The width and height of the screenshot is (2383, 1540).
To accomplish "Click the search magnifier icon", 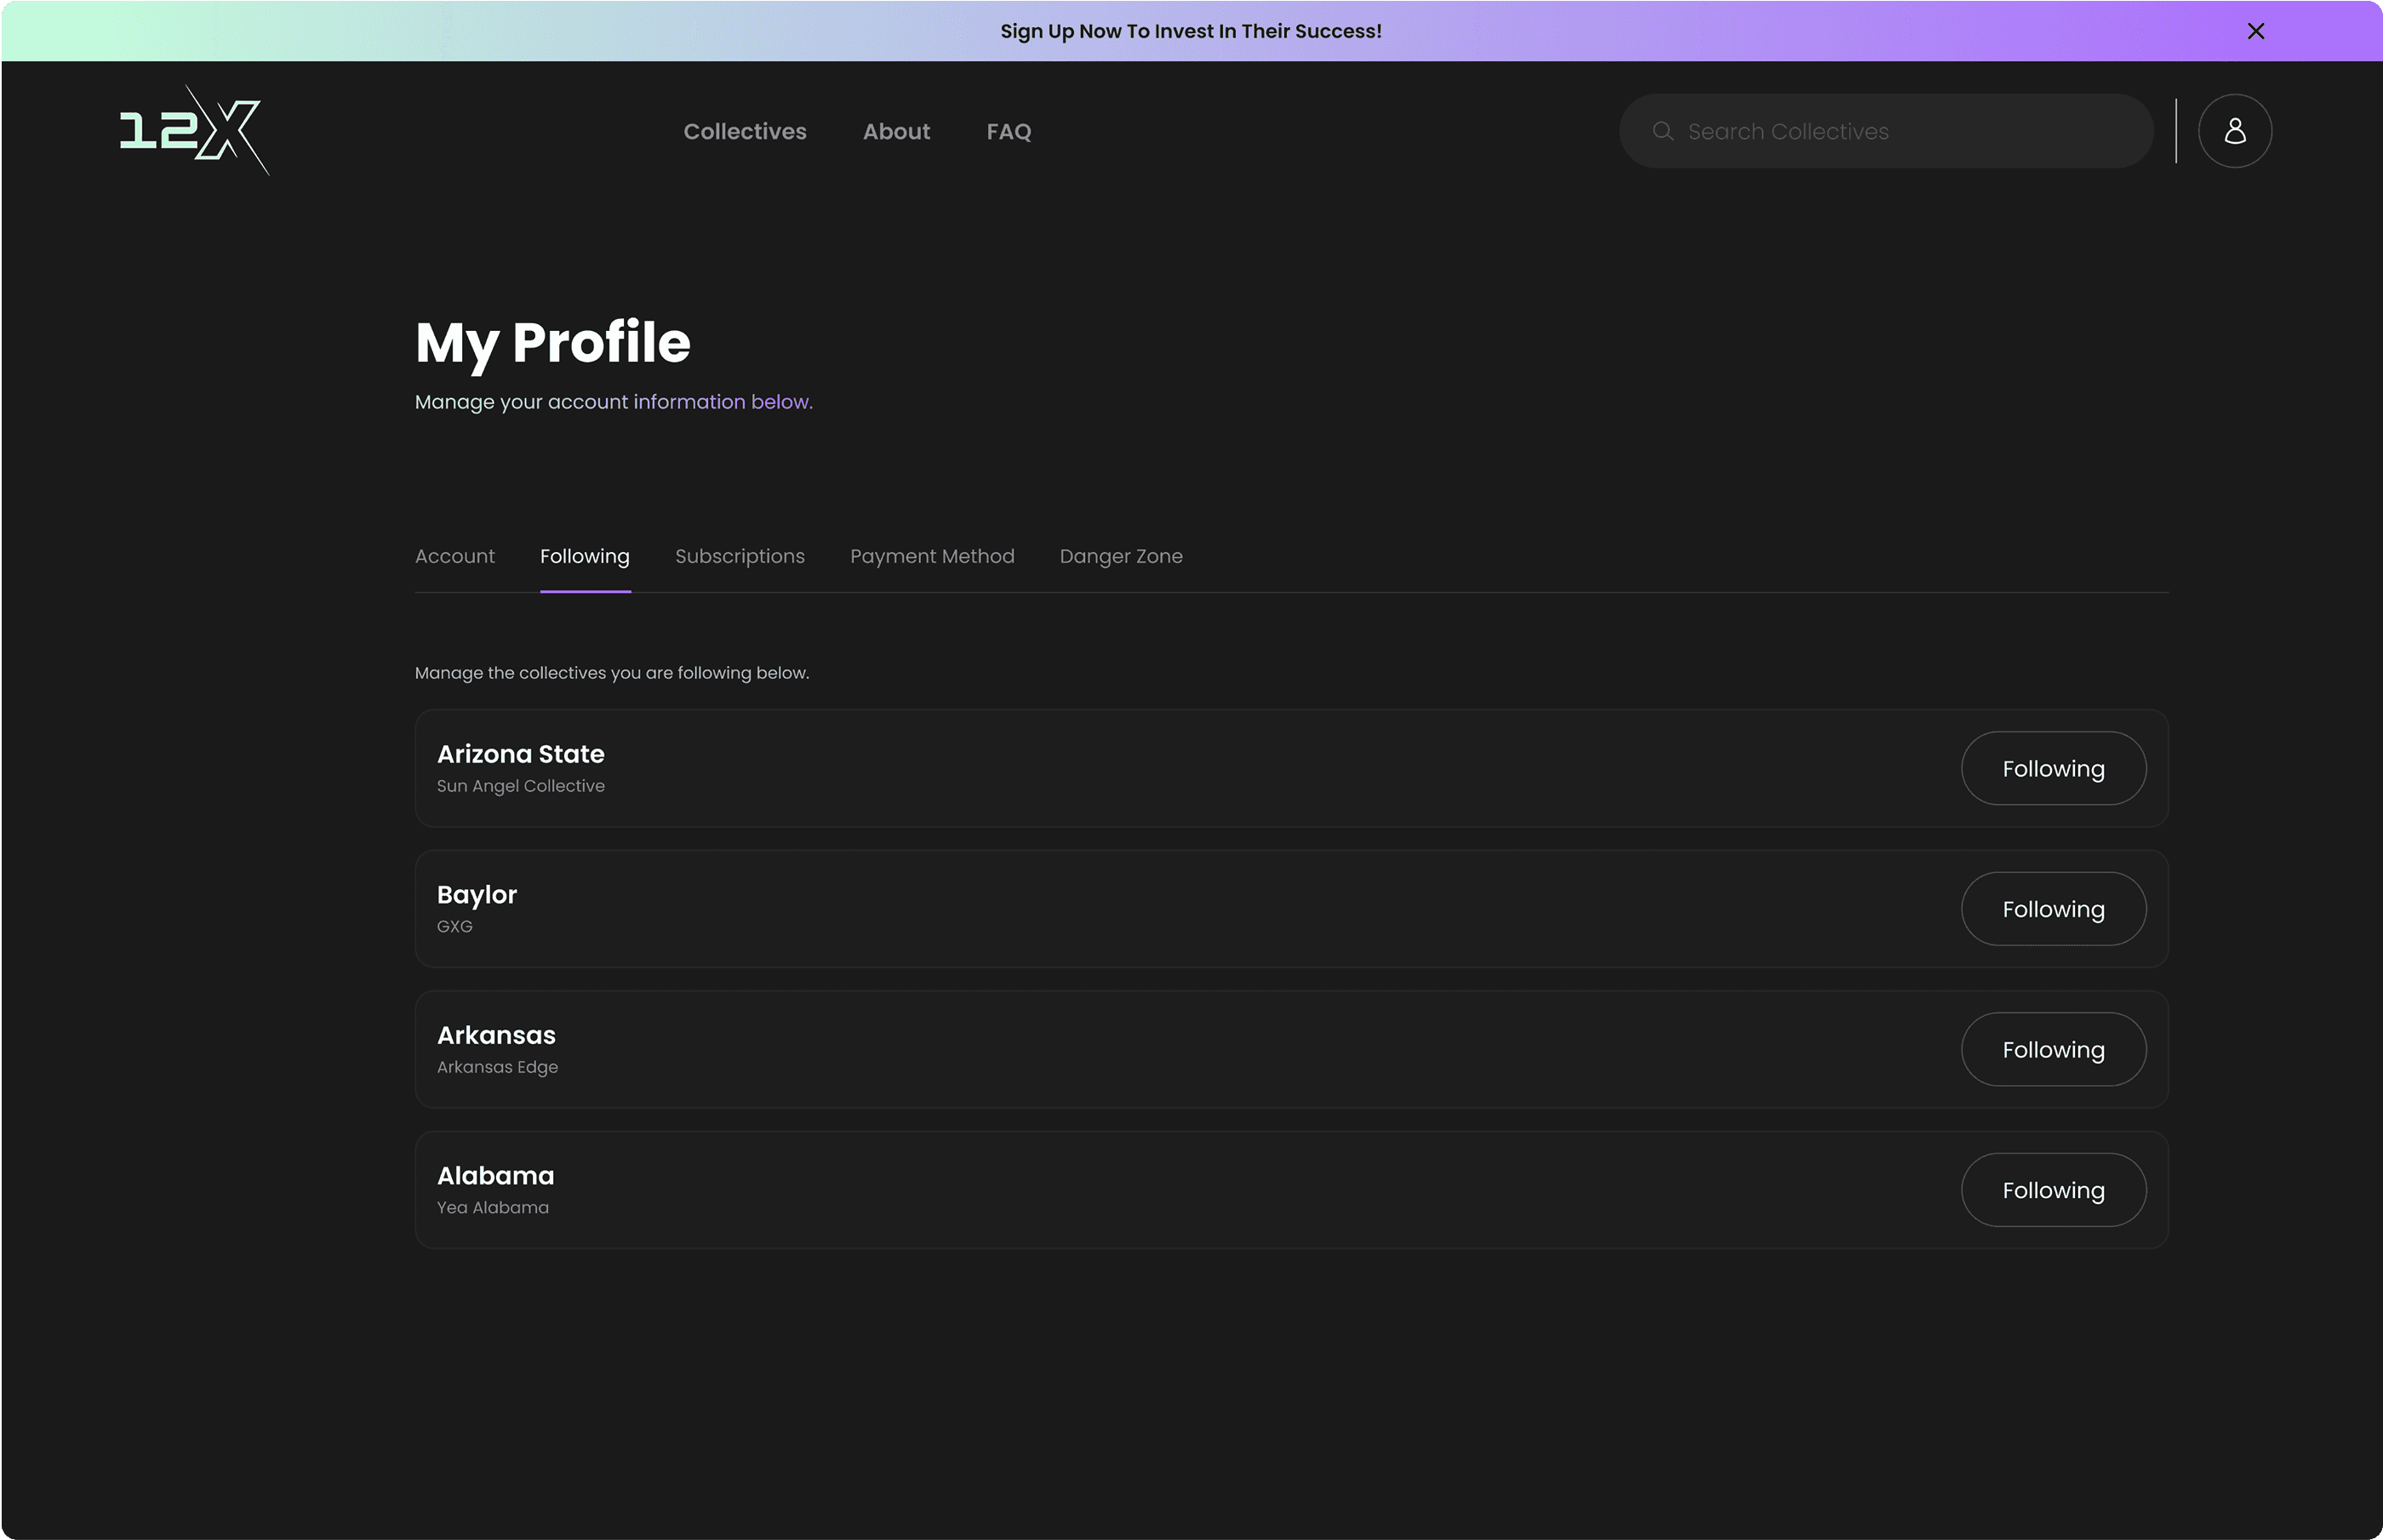I will click(1662, 131).
